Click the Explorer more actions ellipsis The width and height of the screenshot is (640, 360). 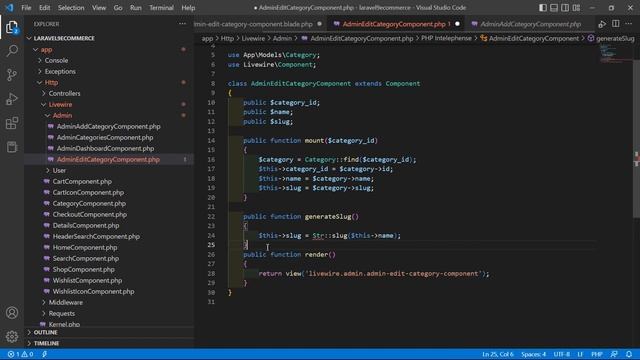pyautogui.click(x=182, y=24)
